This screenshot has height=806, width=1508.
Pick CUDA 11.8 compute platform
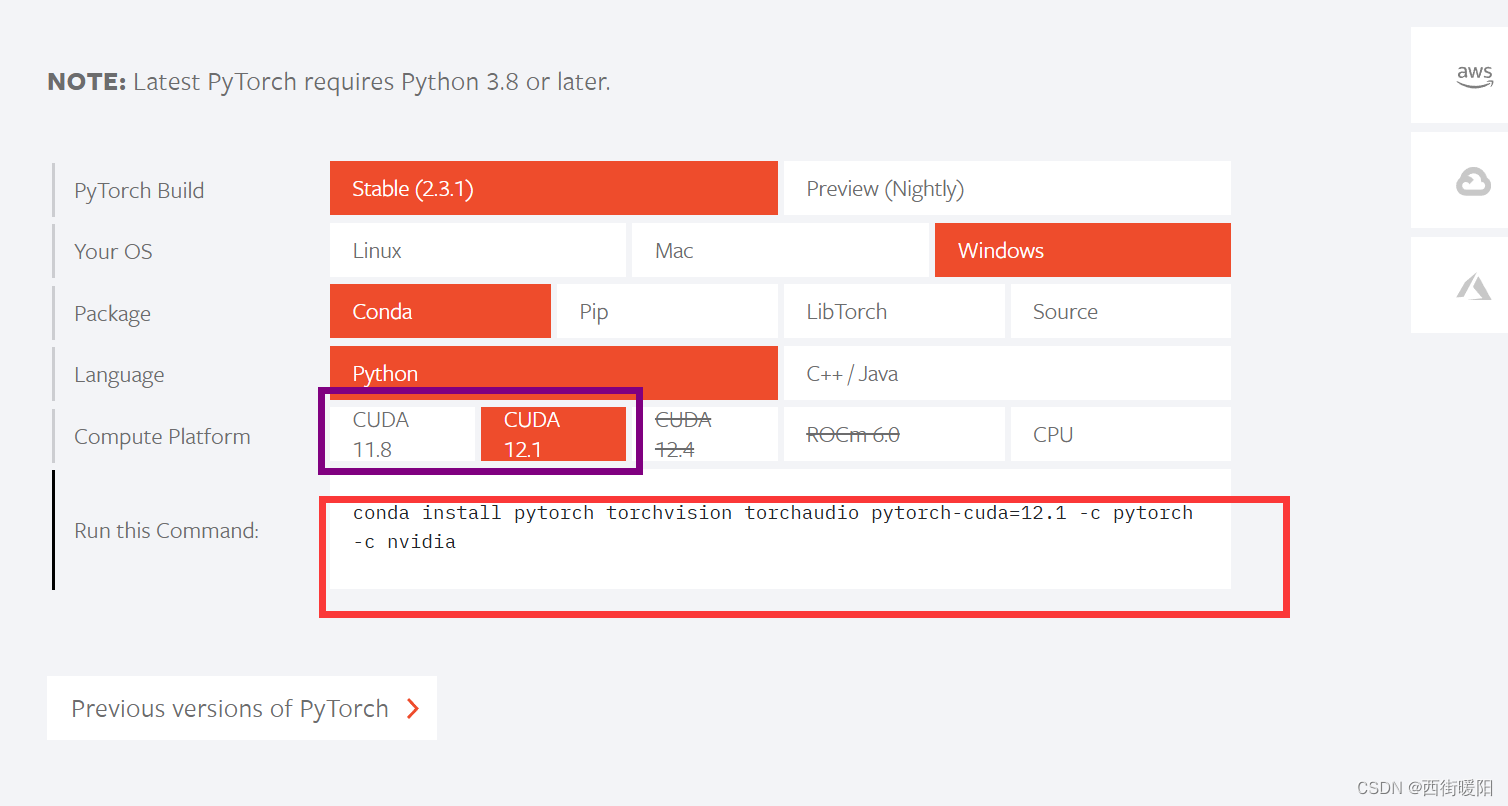(402, 434)
